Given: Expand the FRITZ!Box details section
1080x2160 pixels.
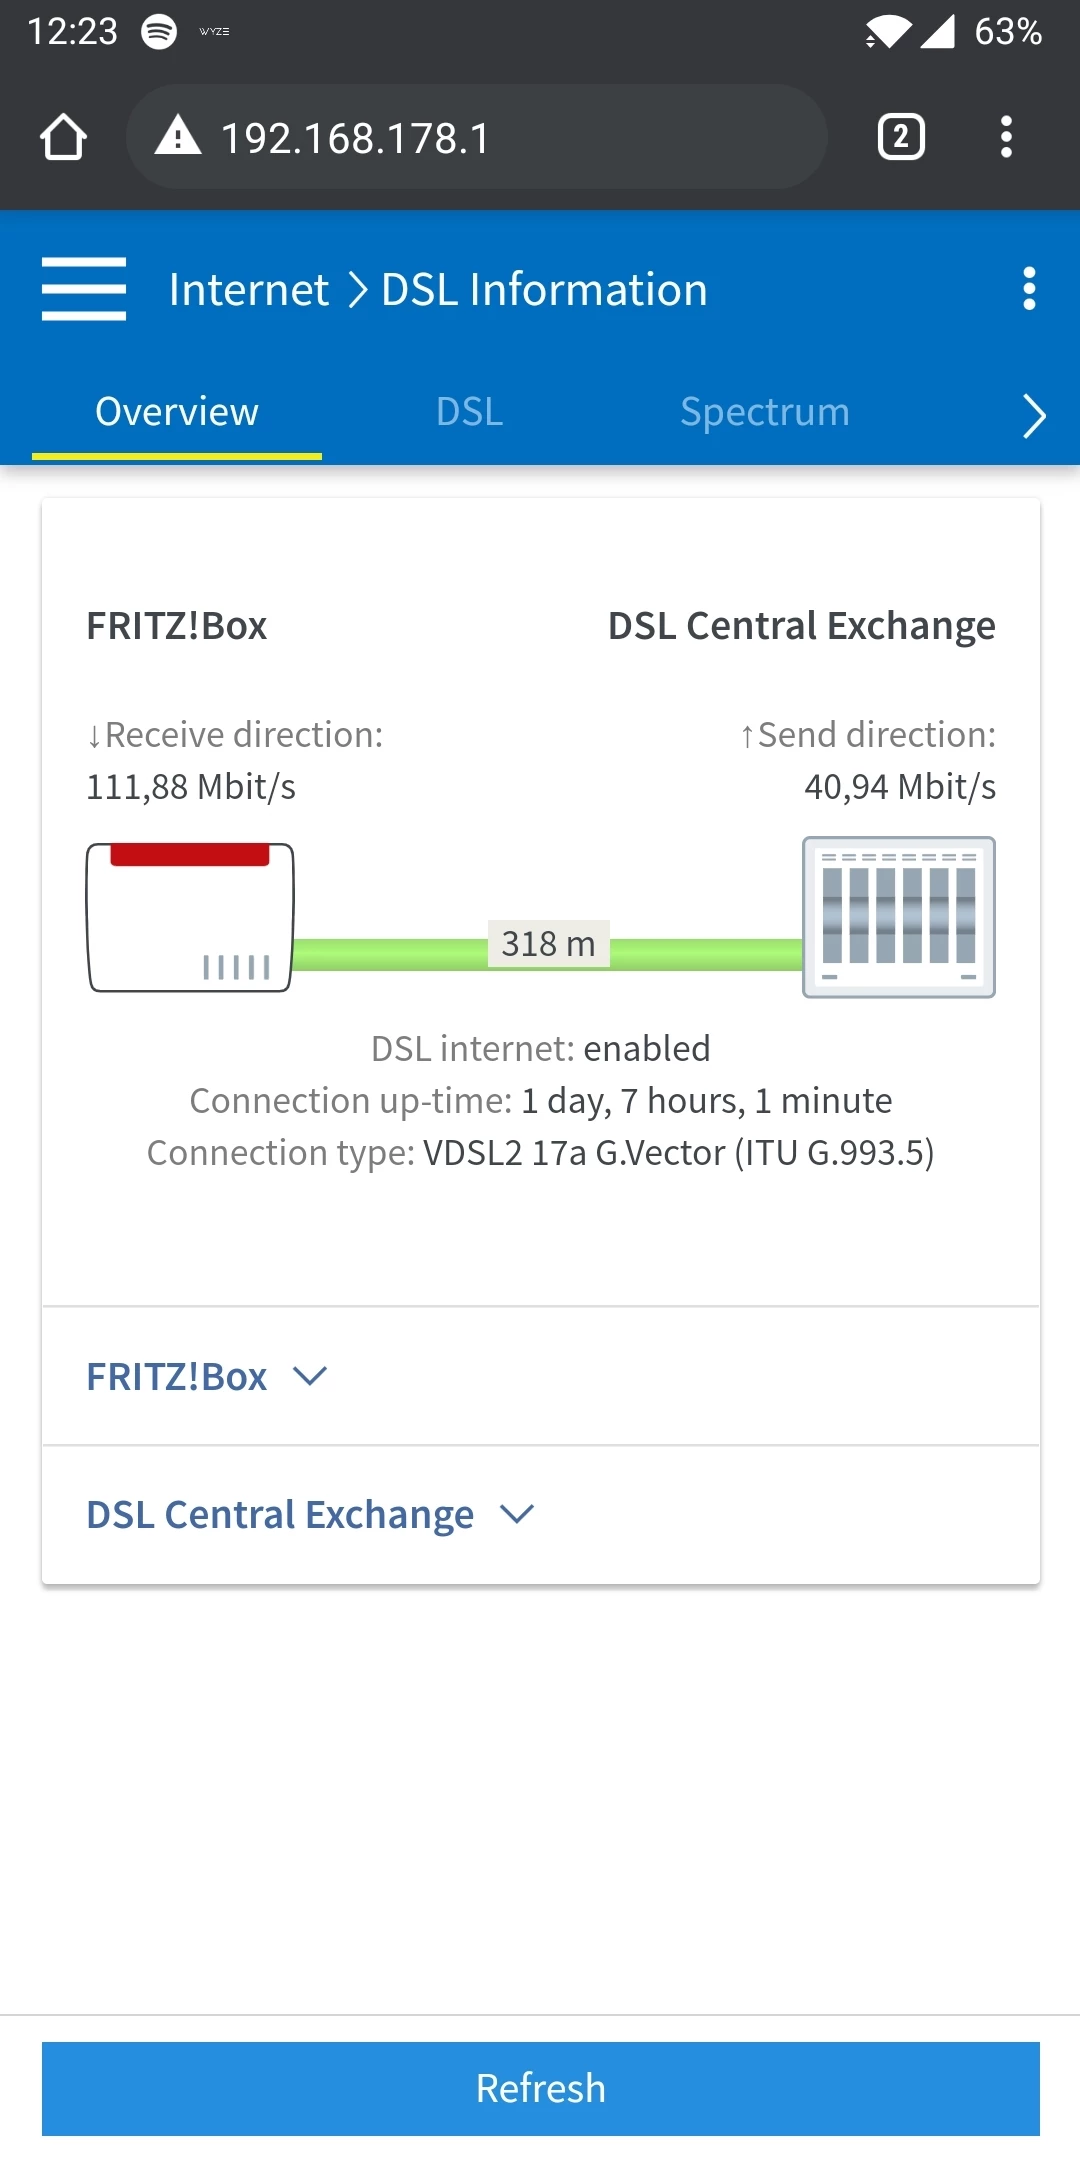Looking at the screenshot, I should (x=207, y=1377).
